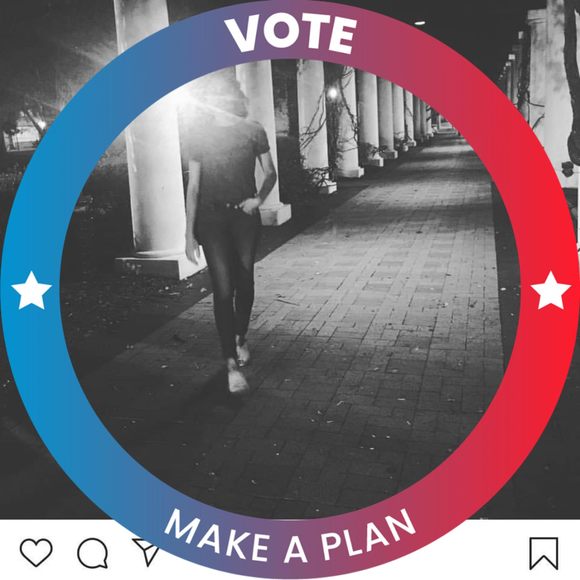Share the post using the paper plane icon
Image resolution: width=580 pixels, height=580 pixels.
tap(146, 552)
